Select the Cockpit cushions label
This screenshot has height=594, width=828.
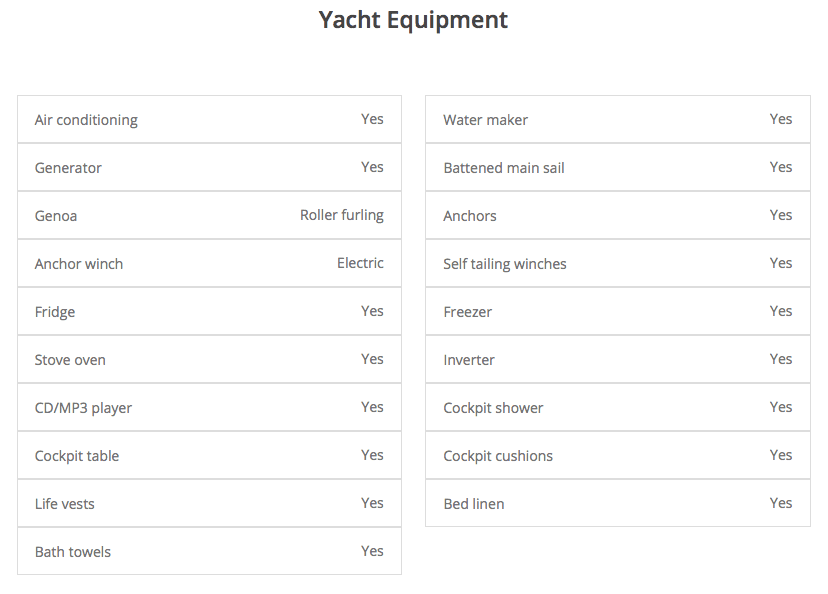tap(498, 456)
